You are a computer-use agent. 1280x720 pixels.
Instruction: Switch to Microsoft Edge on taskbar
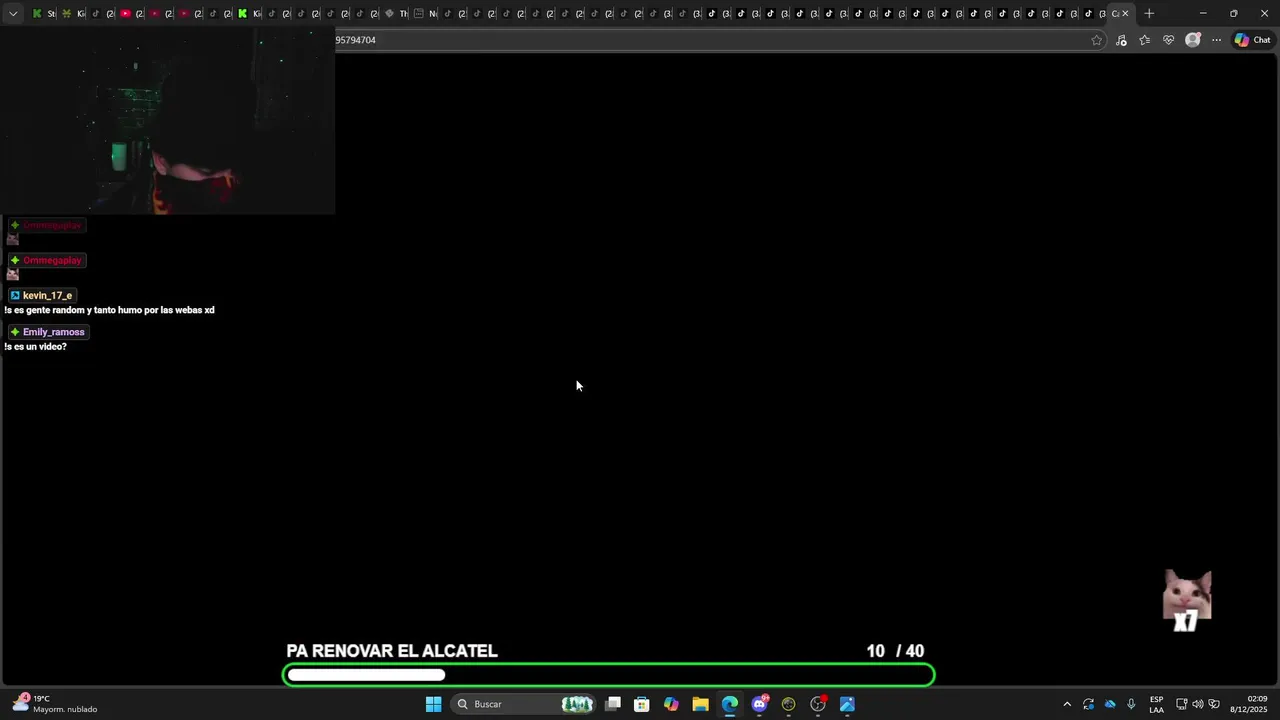[x=730, y=704]
